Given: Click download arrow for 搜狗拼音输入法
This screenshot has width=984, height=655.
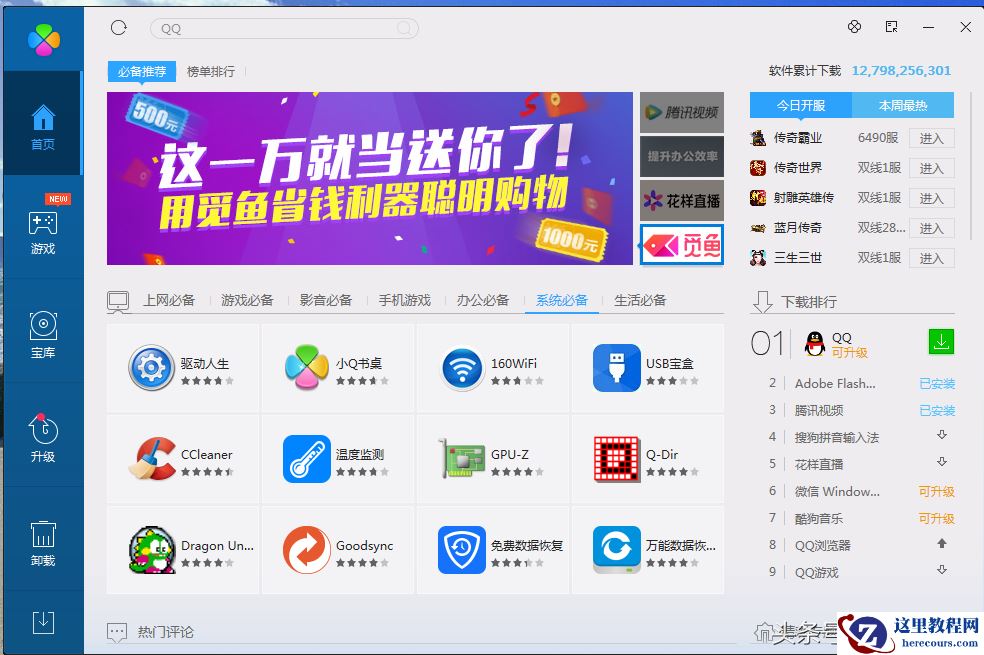Looking at the screenshot, I should pos(942,435).
